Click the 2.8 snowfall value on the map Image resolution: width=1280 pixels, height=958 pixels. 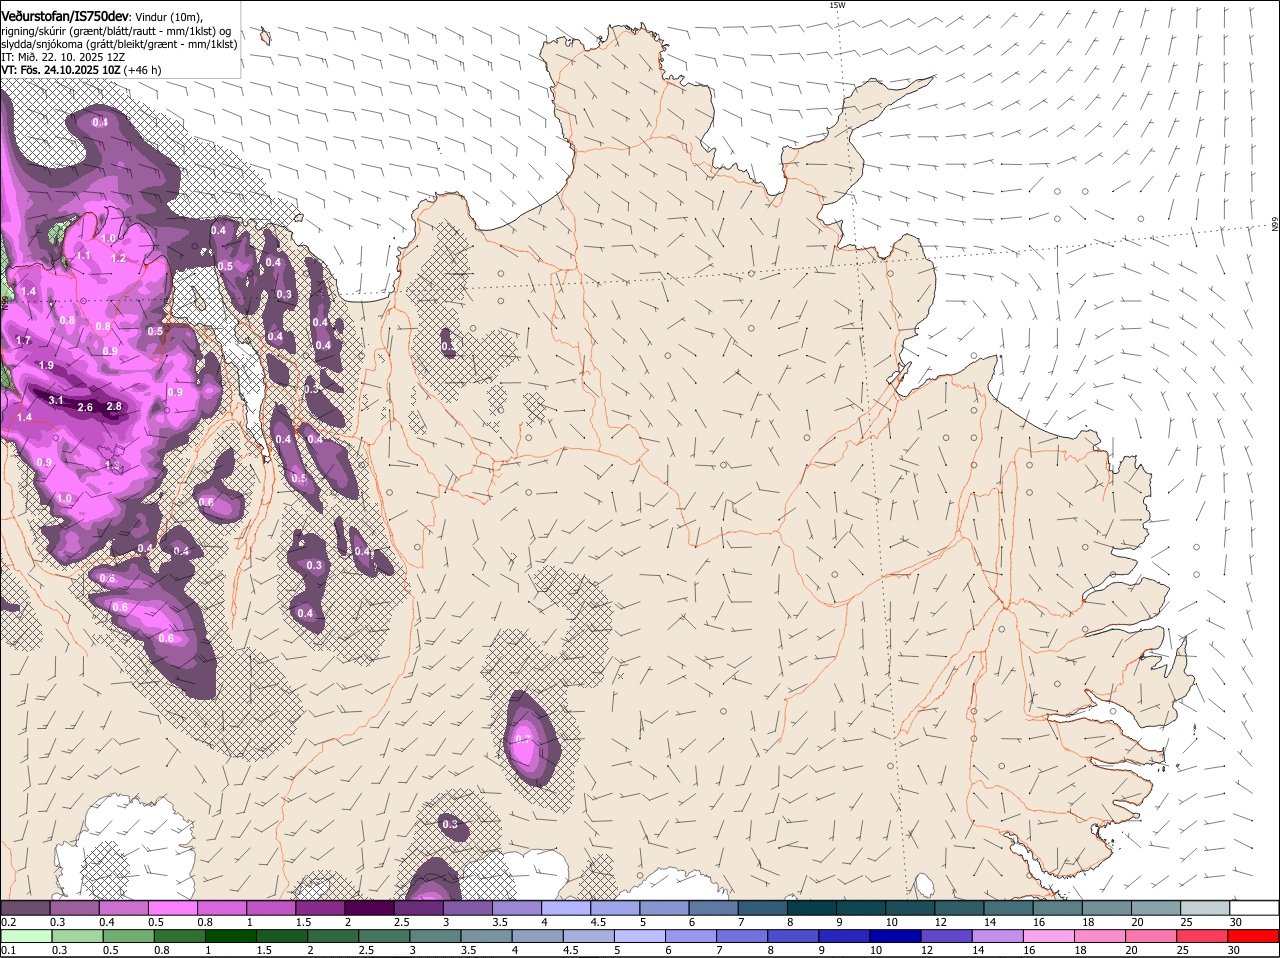114,406
